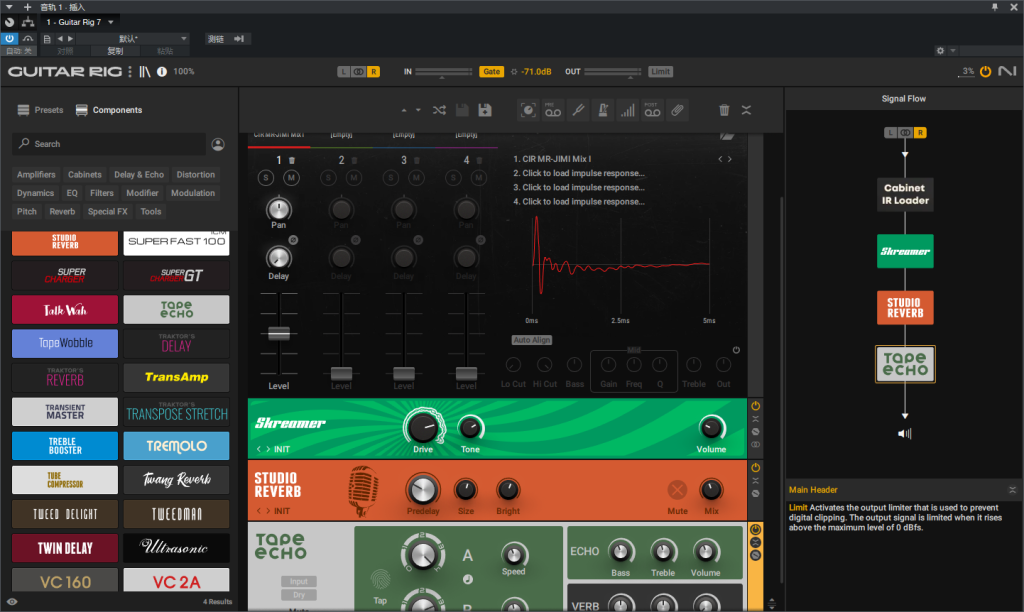
Task: Toggle the Auto Align button
Action: [x=532, y=340]
